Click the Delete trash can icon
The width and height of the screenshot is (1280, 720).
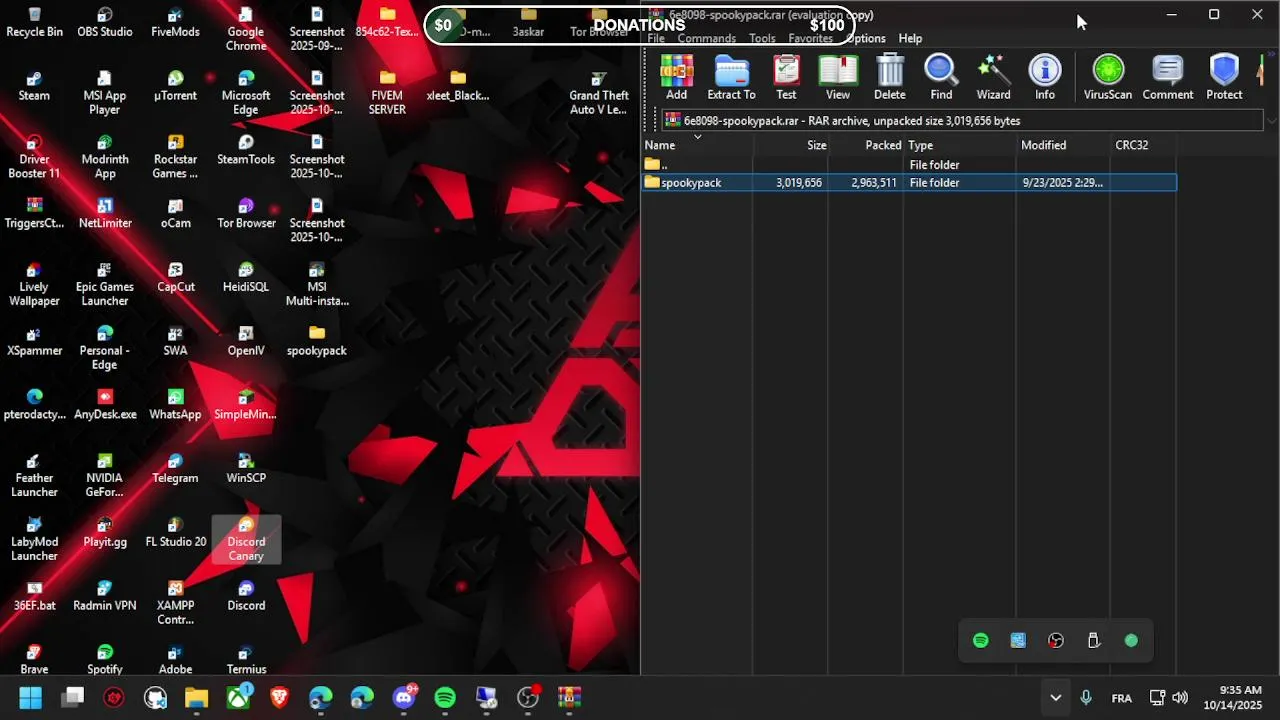890,78
